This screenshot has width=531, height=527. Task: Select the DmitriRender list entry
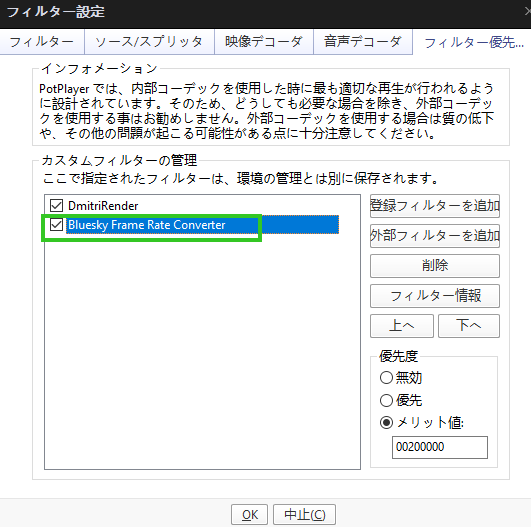coord(103,206)
